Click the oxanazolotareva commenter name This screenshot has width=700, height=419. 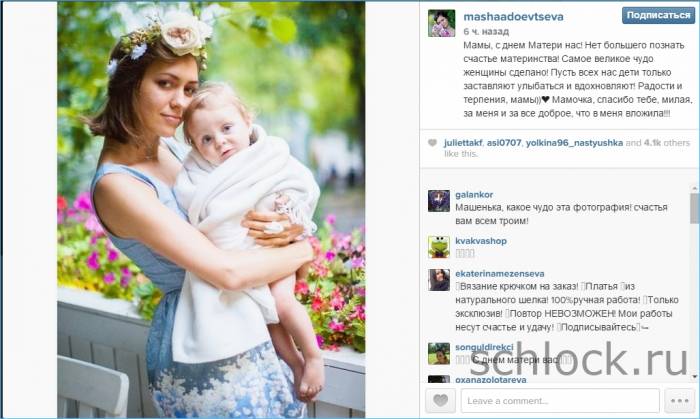click(490, 380)
